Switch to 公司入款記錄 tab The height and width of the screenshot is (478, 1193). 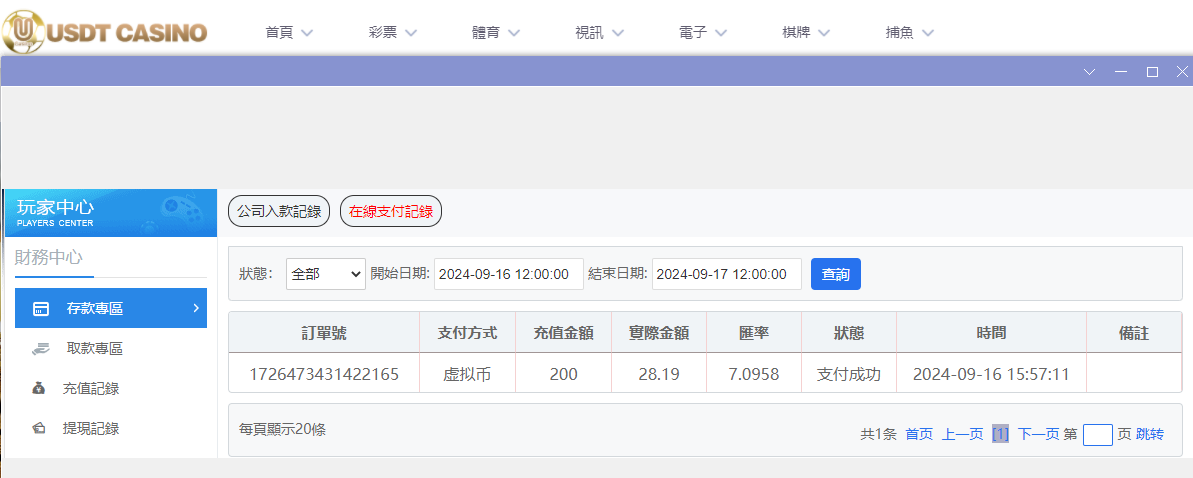[x=279, y=211]
